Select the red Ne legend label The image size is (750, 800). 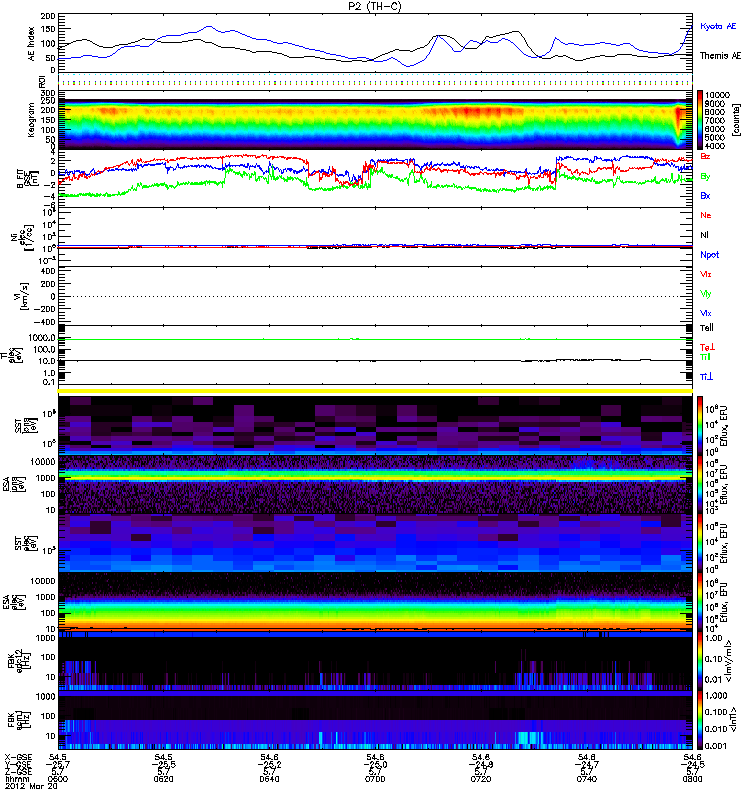pos(706,215)
